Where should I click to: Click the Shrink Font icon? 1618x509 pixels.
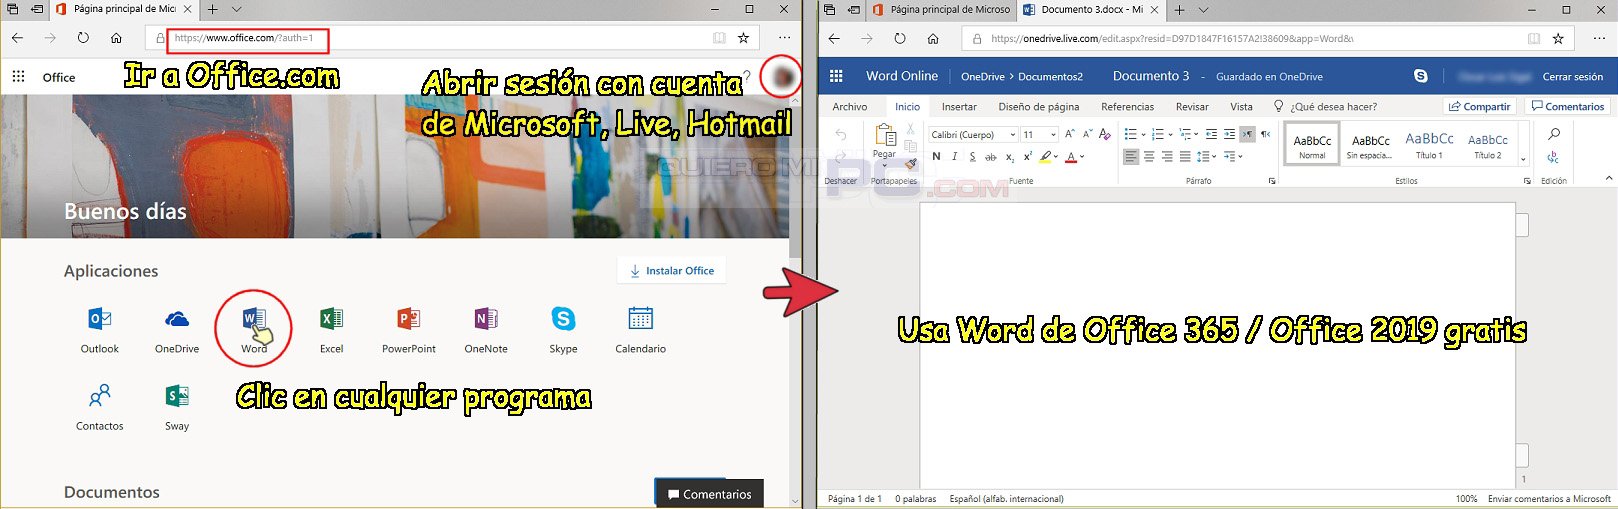1087,134
